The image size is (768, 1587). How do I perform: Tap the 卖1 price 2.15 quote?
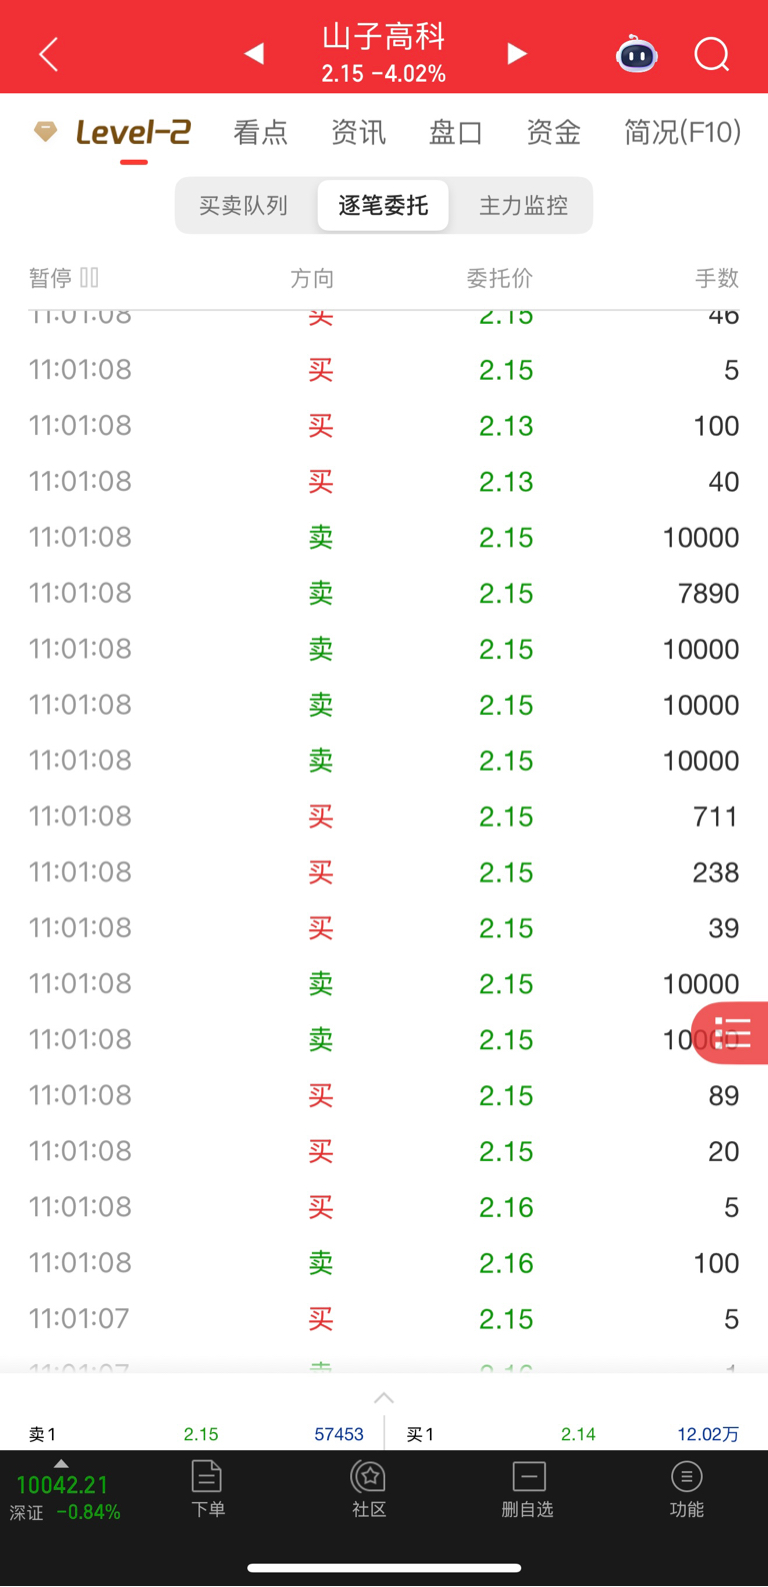201,1434
